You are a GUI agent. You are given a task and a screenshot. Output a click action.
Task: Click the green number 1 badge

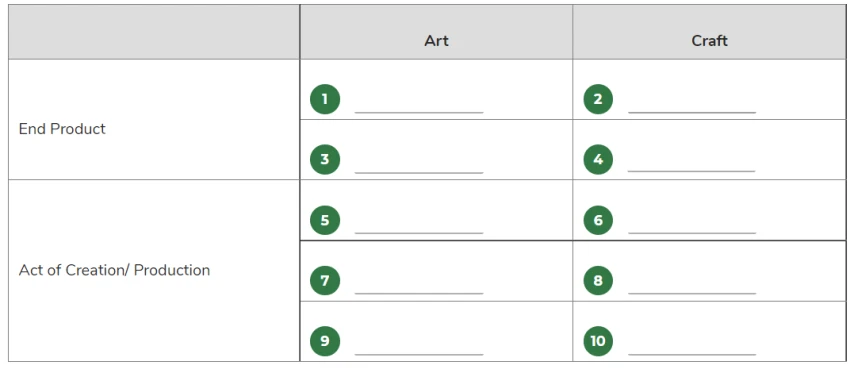325,99
